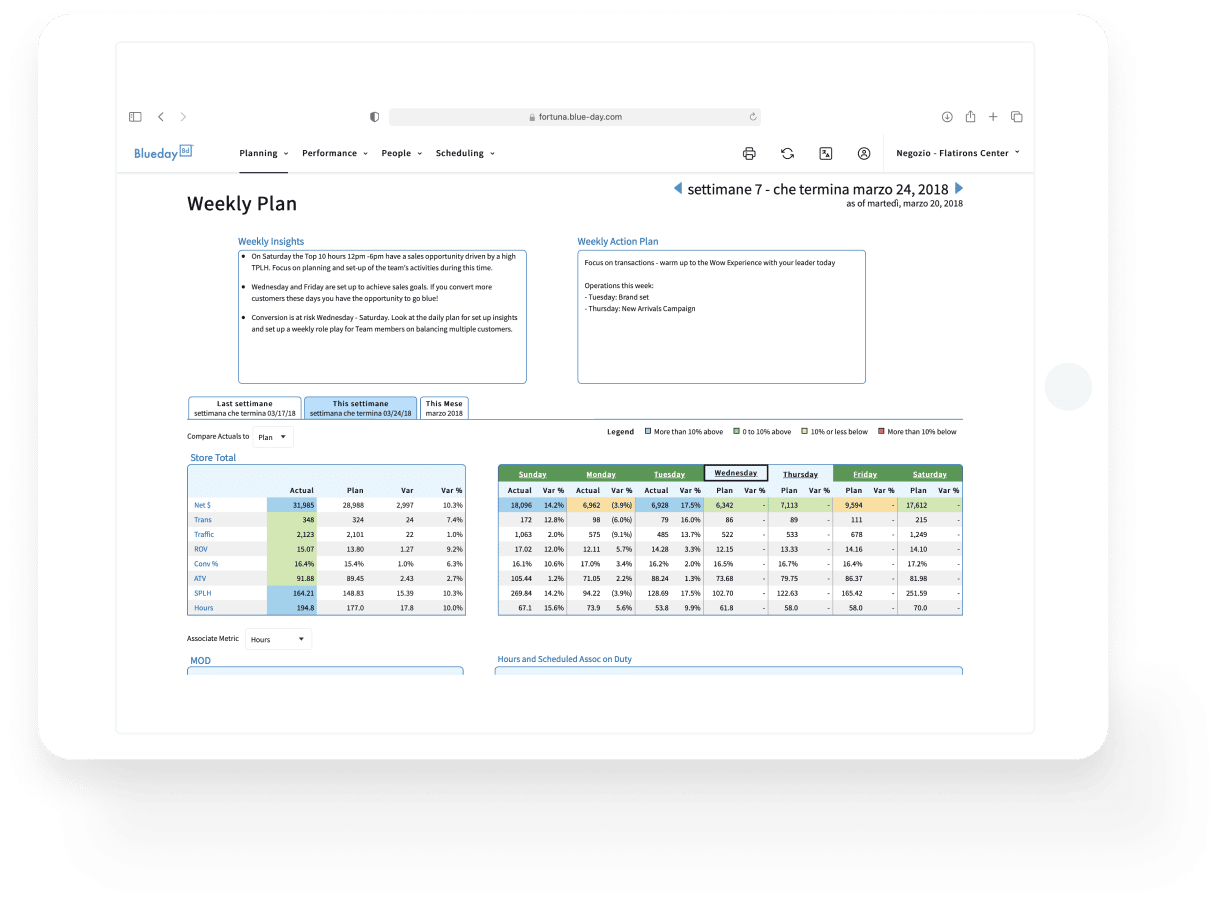This screenshot has width=1230, height=913.
Task: Open the browser downloads icon
Action: 946,117
